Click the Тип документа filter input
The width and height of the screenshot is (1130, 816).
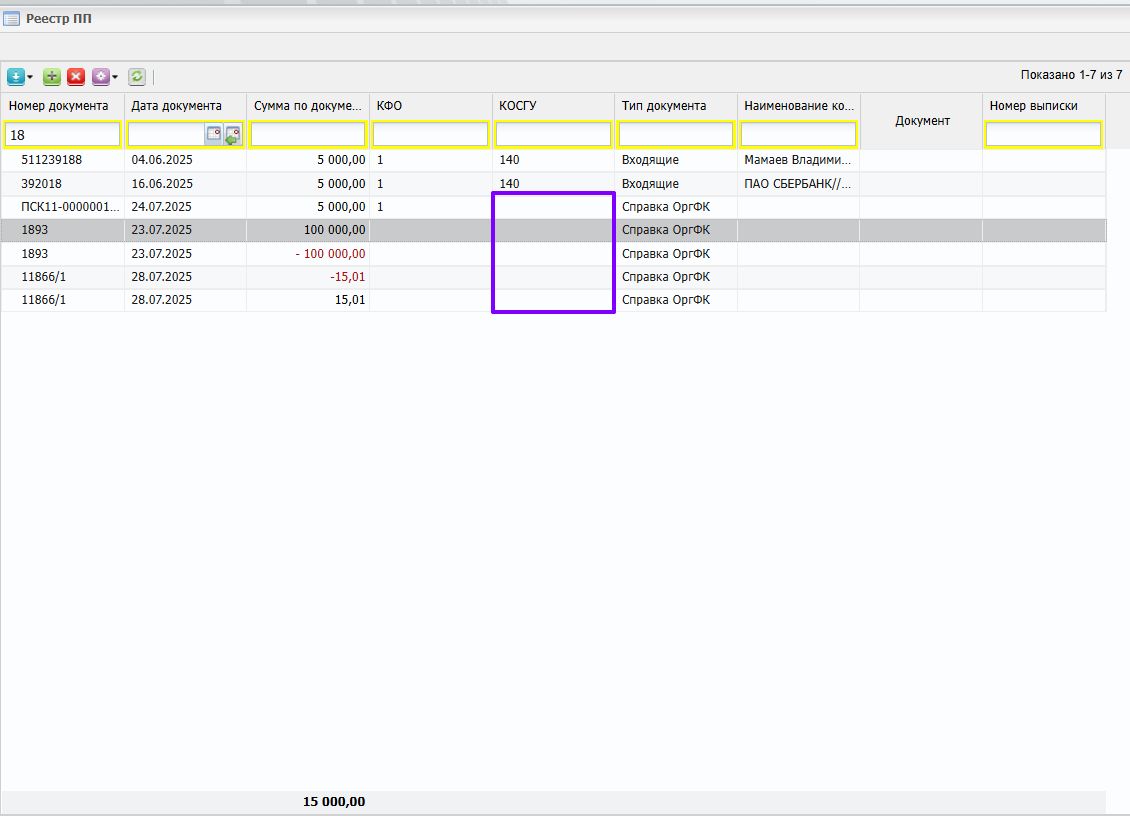coord(675,135)
